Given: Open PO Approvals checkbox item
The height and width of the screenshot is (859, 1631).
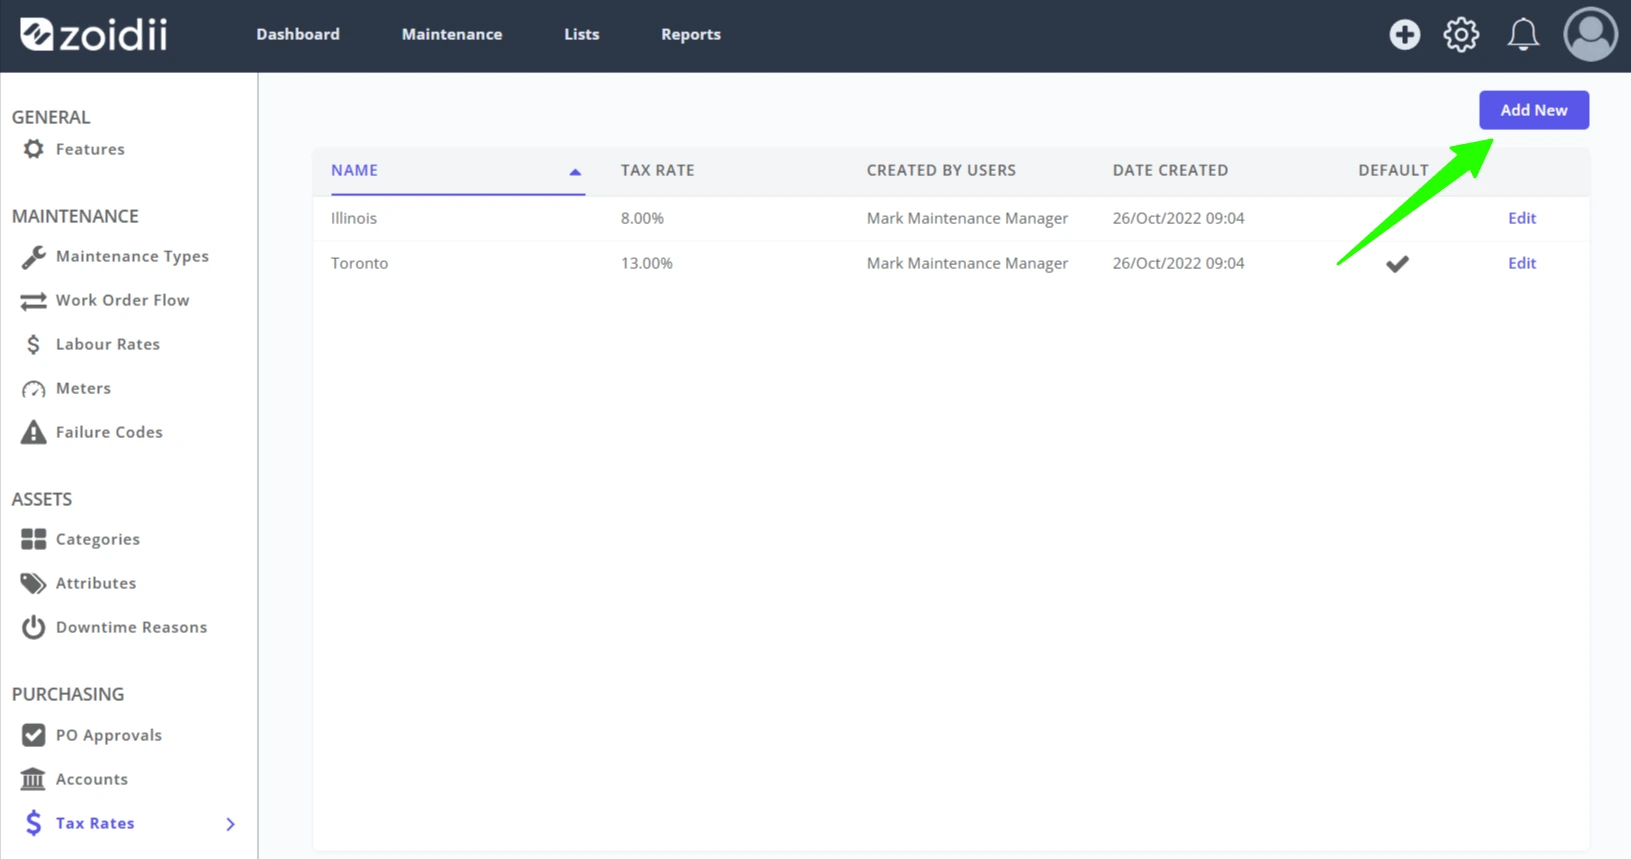Looking at the screenshot, I should (92, 735).
